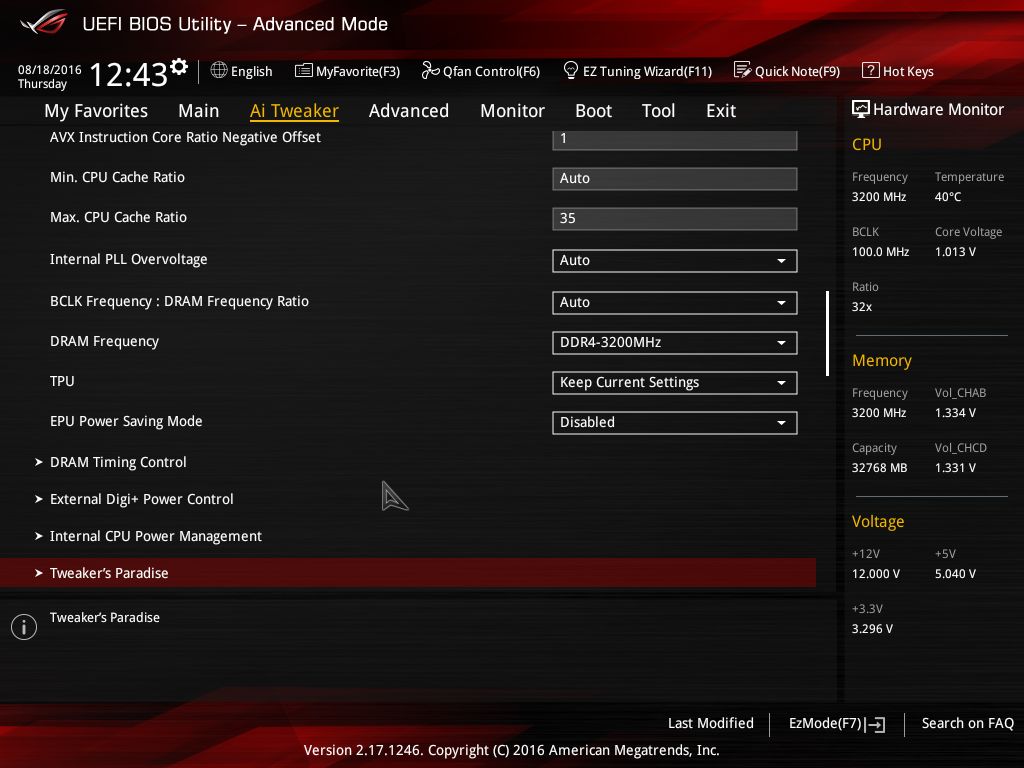
Task: Click the Vol_CHAB 1.334 V value
Action: [955, 413]
